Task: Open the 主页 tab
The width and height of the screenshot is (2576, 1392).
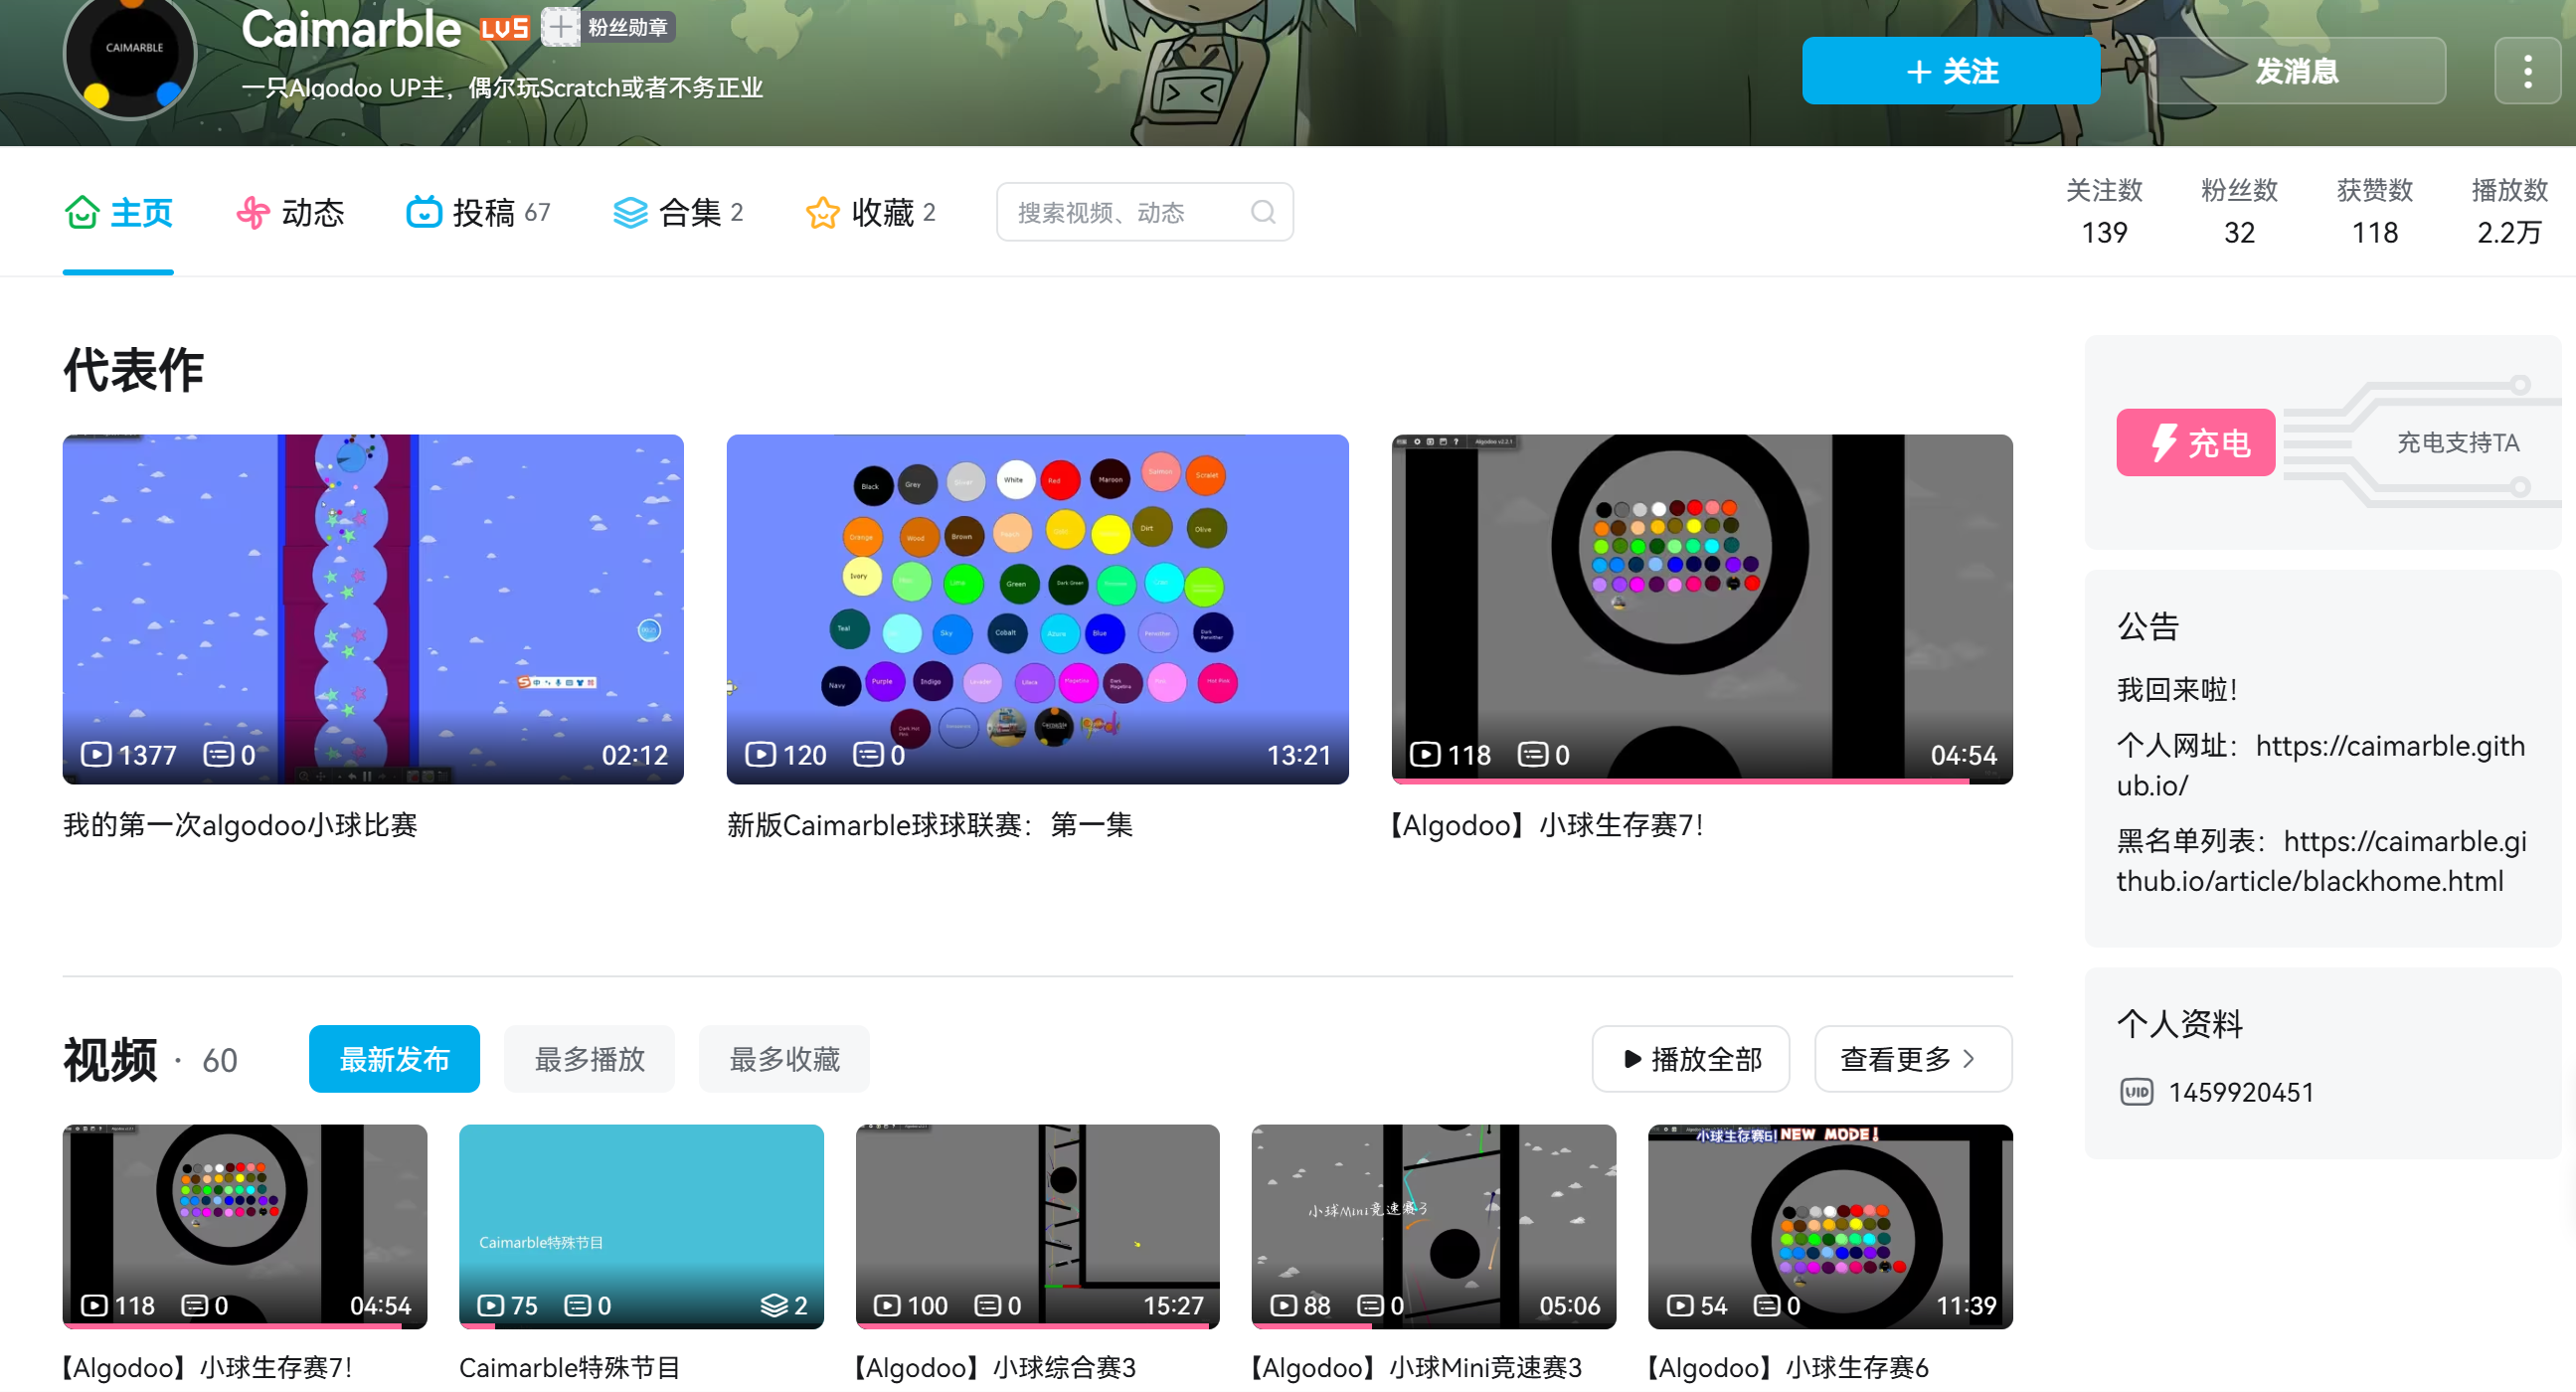Action: pos(118,212)
